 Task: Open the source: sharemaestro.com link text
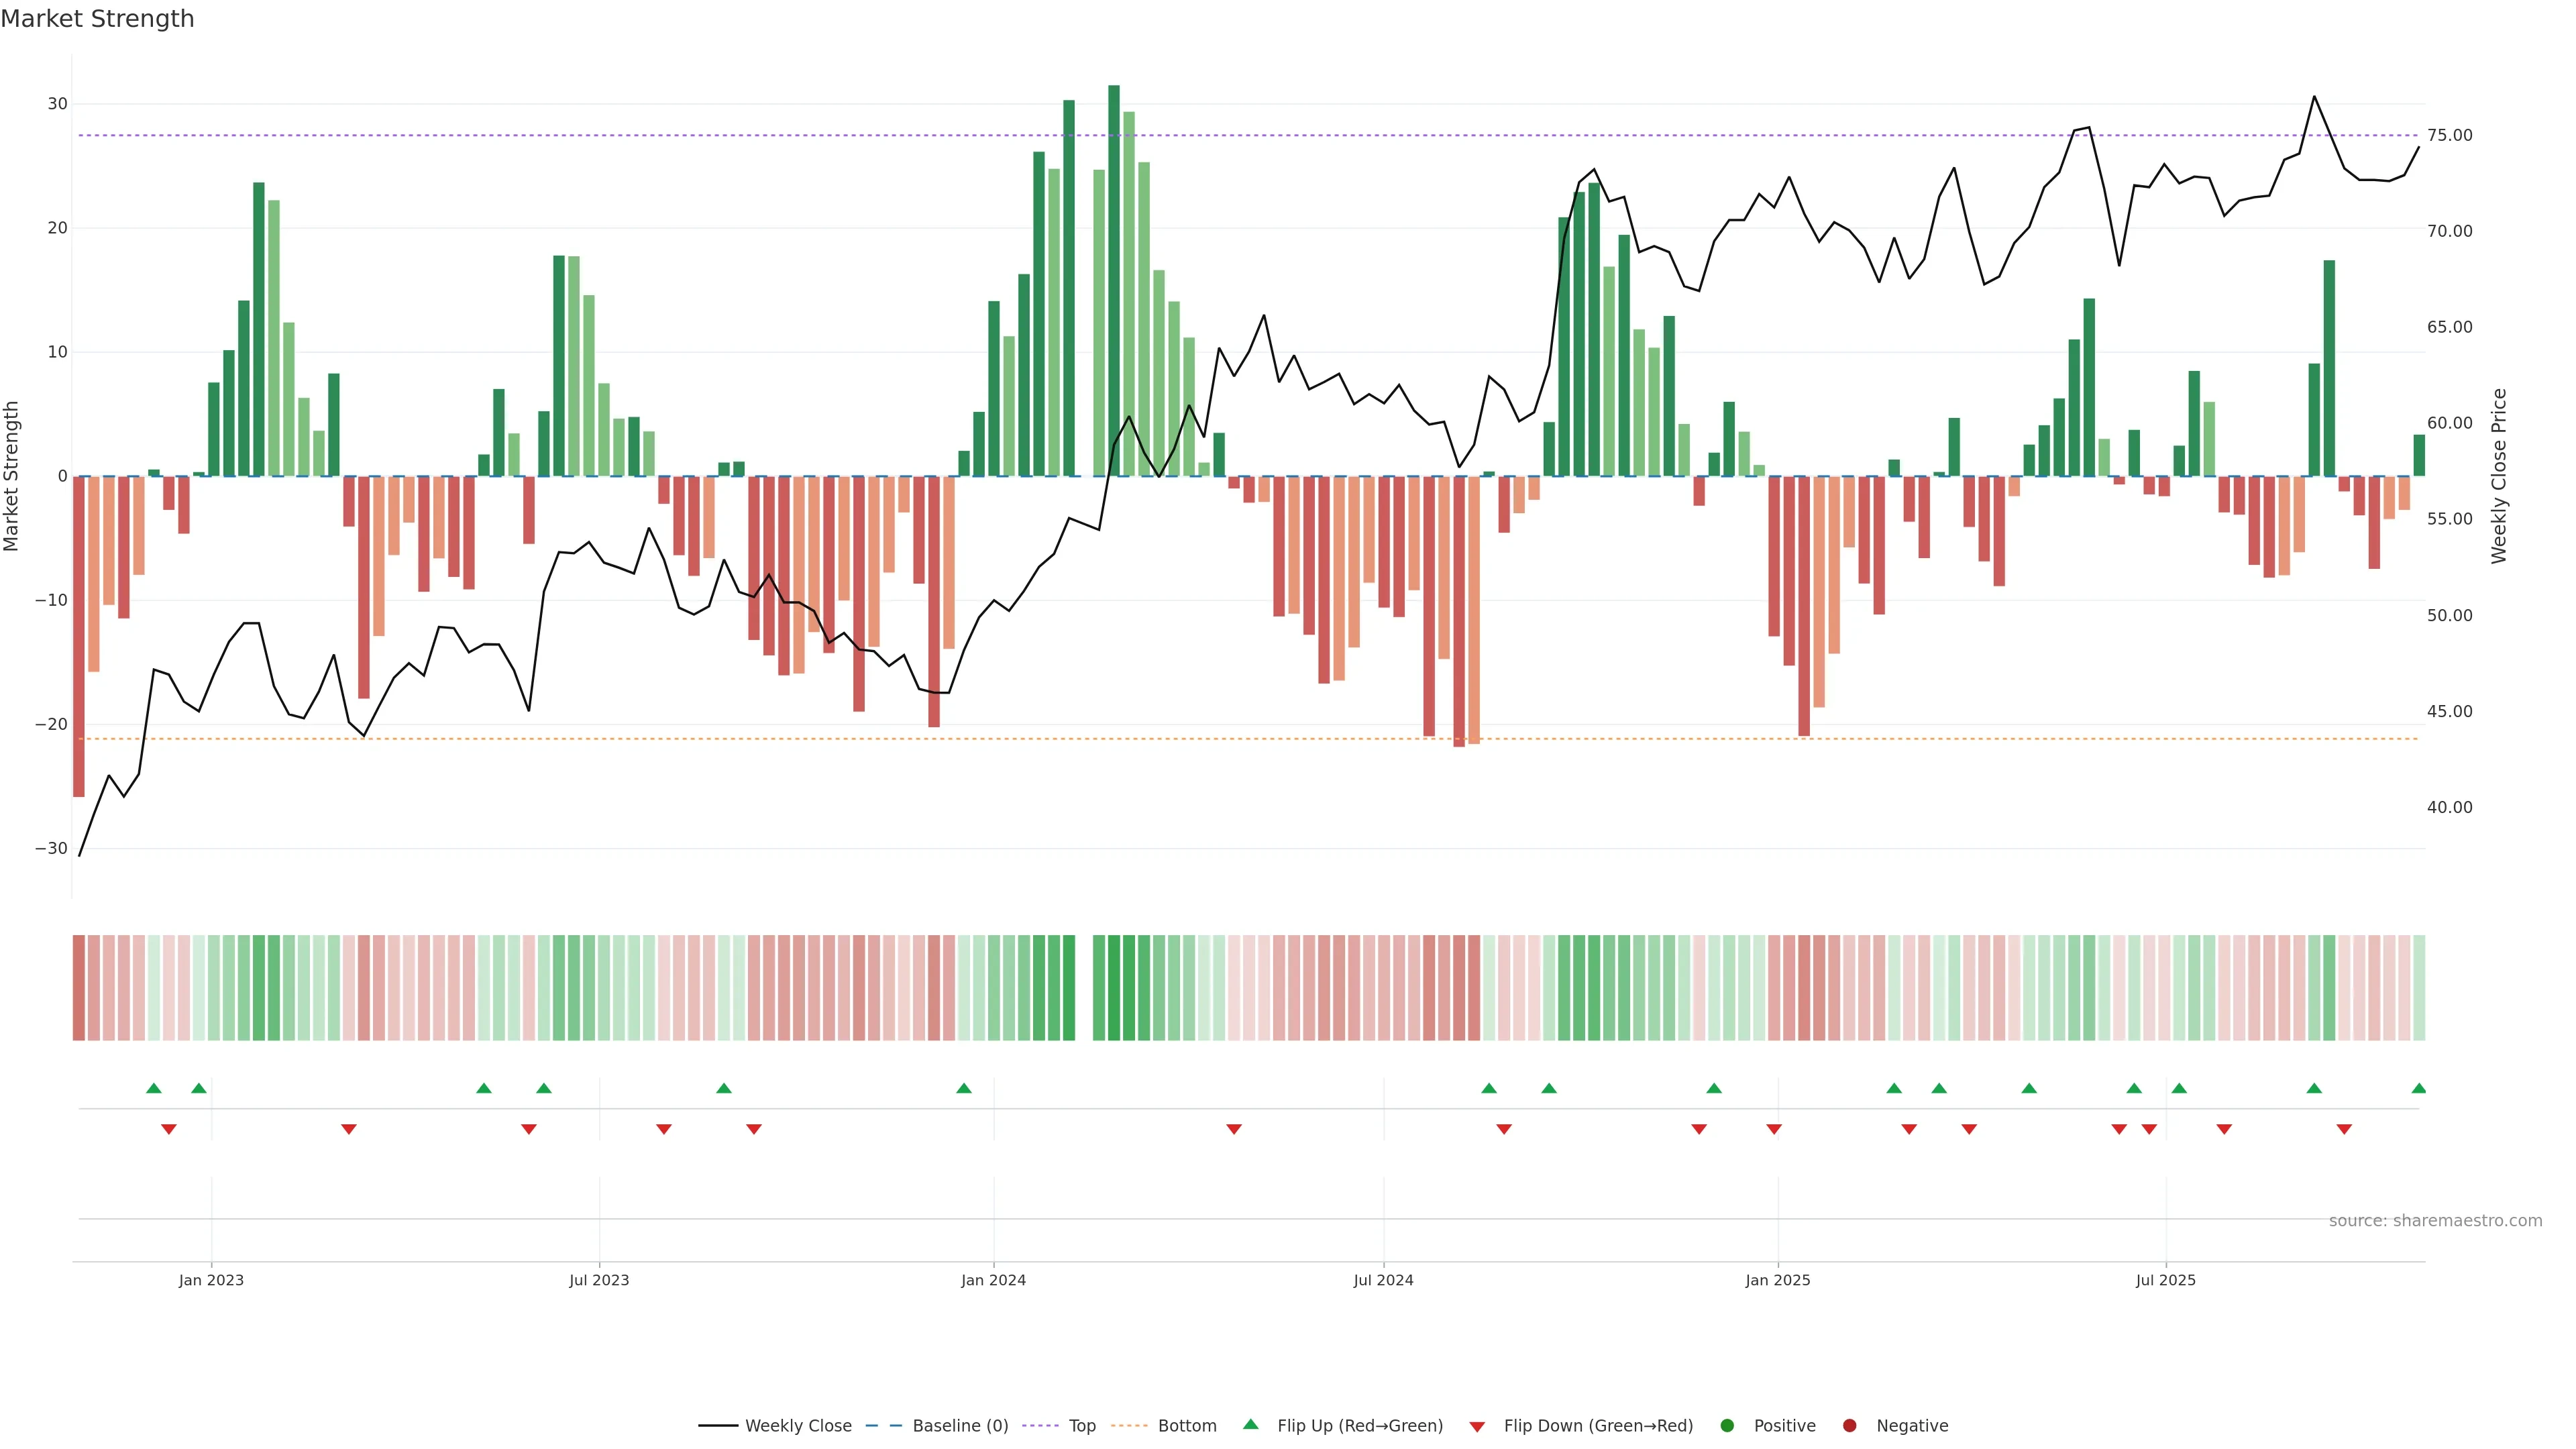(2435, 1221)
